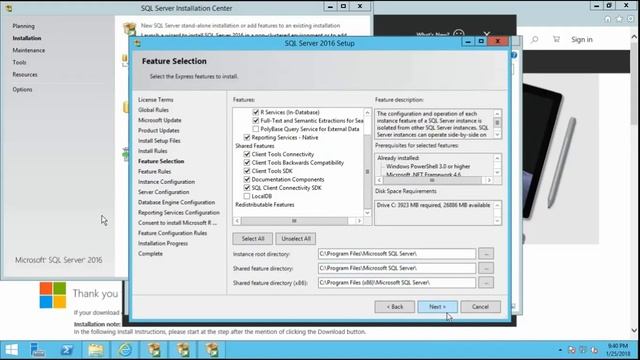Click the search icon in the browser window
The width and height of the screenshot is (640, 360).
coord(534,40)
